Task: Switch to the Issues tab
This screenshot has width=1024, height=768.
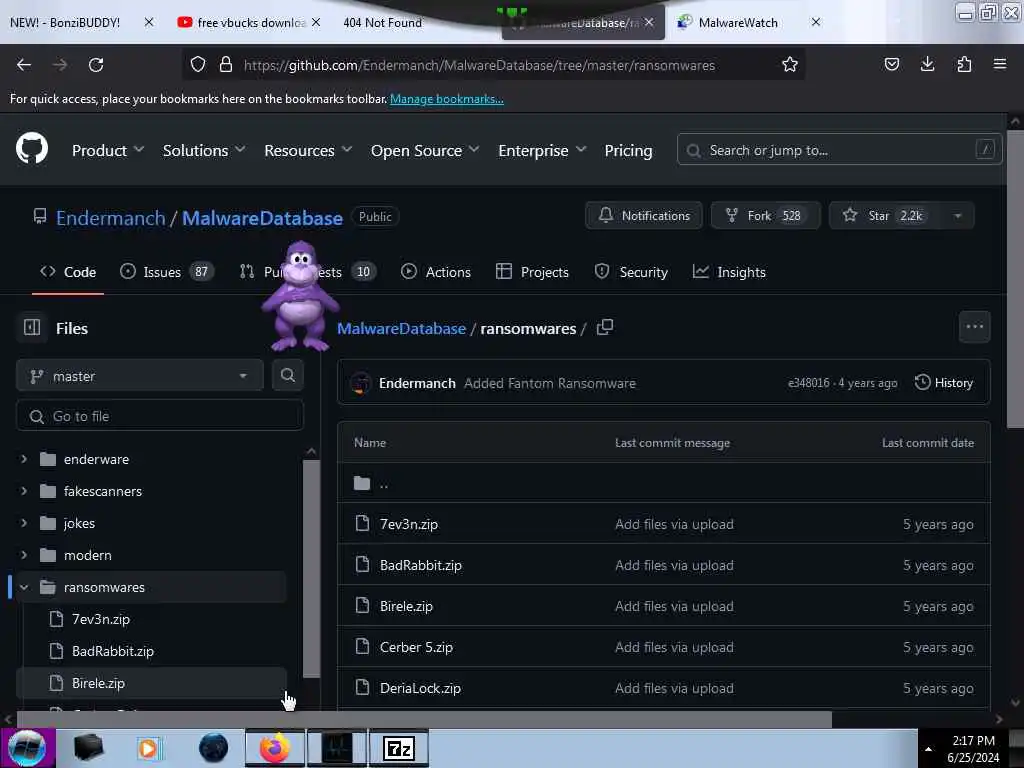Action: point(167,272)
